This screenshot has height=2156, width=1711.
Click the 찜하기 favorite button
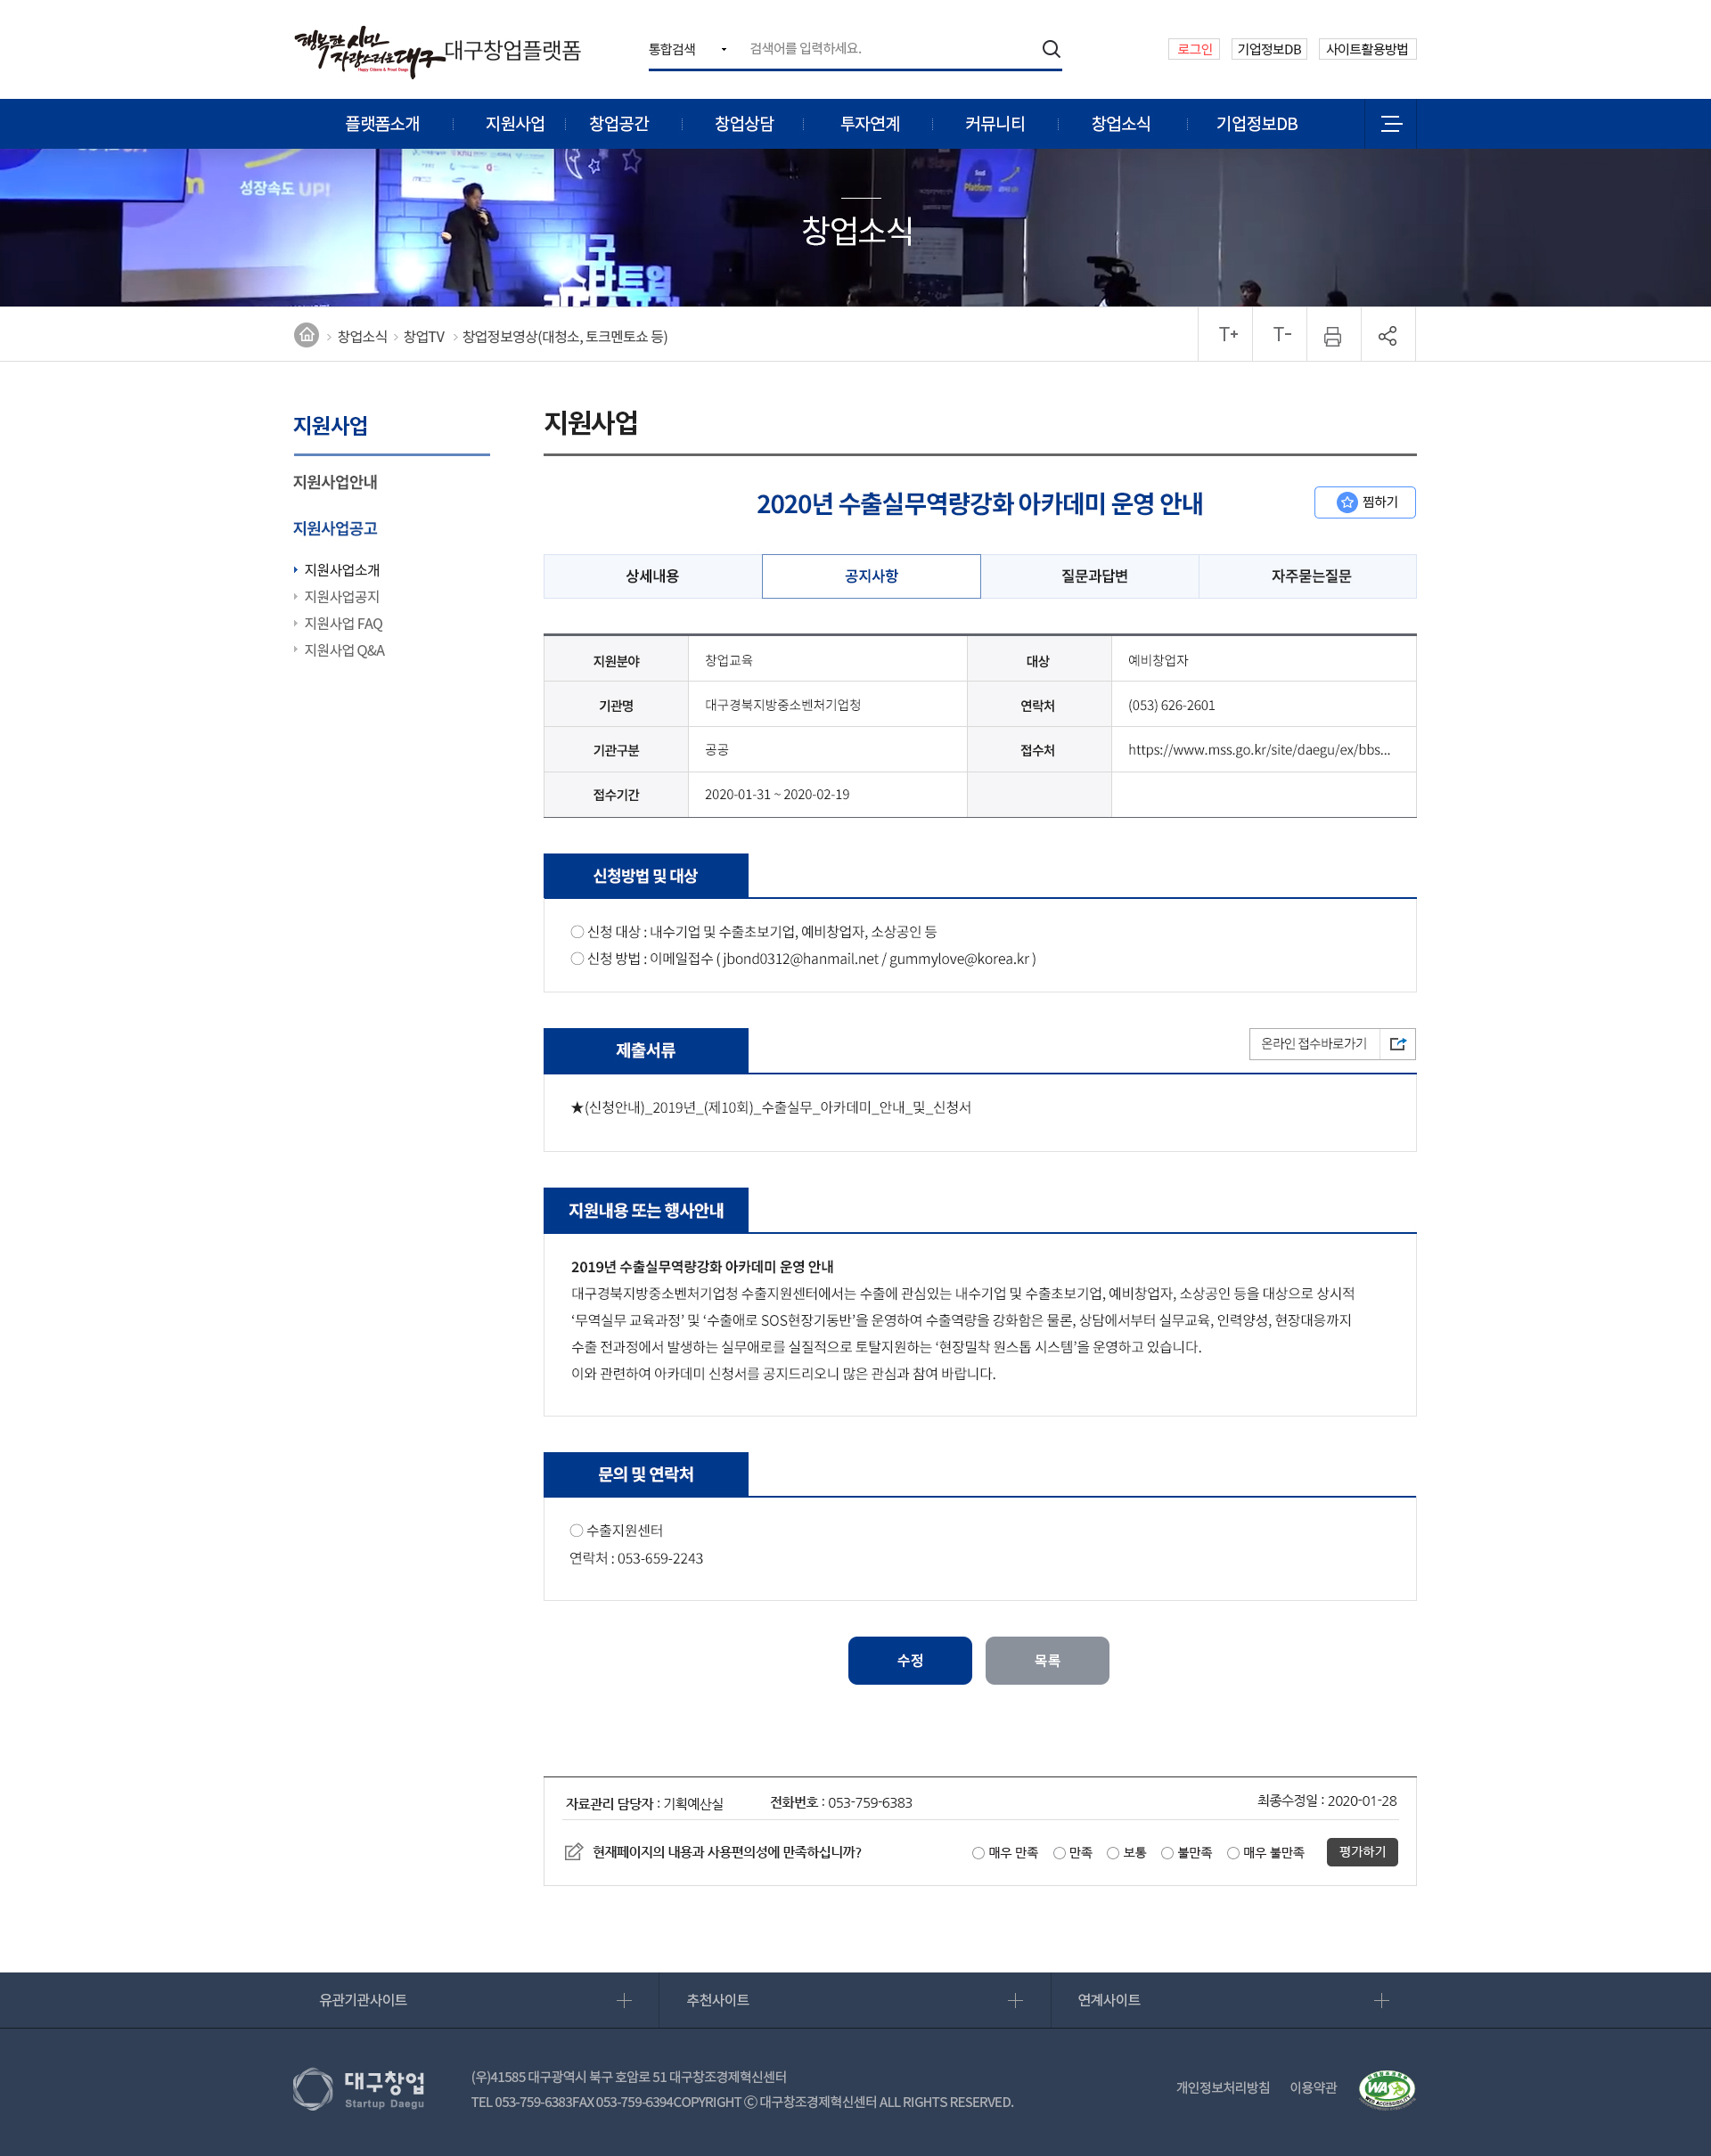[1364, 502]
